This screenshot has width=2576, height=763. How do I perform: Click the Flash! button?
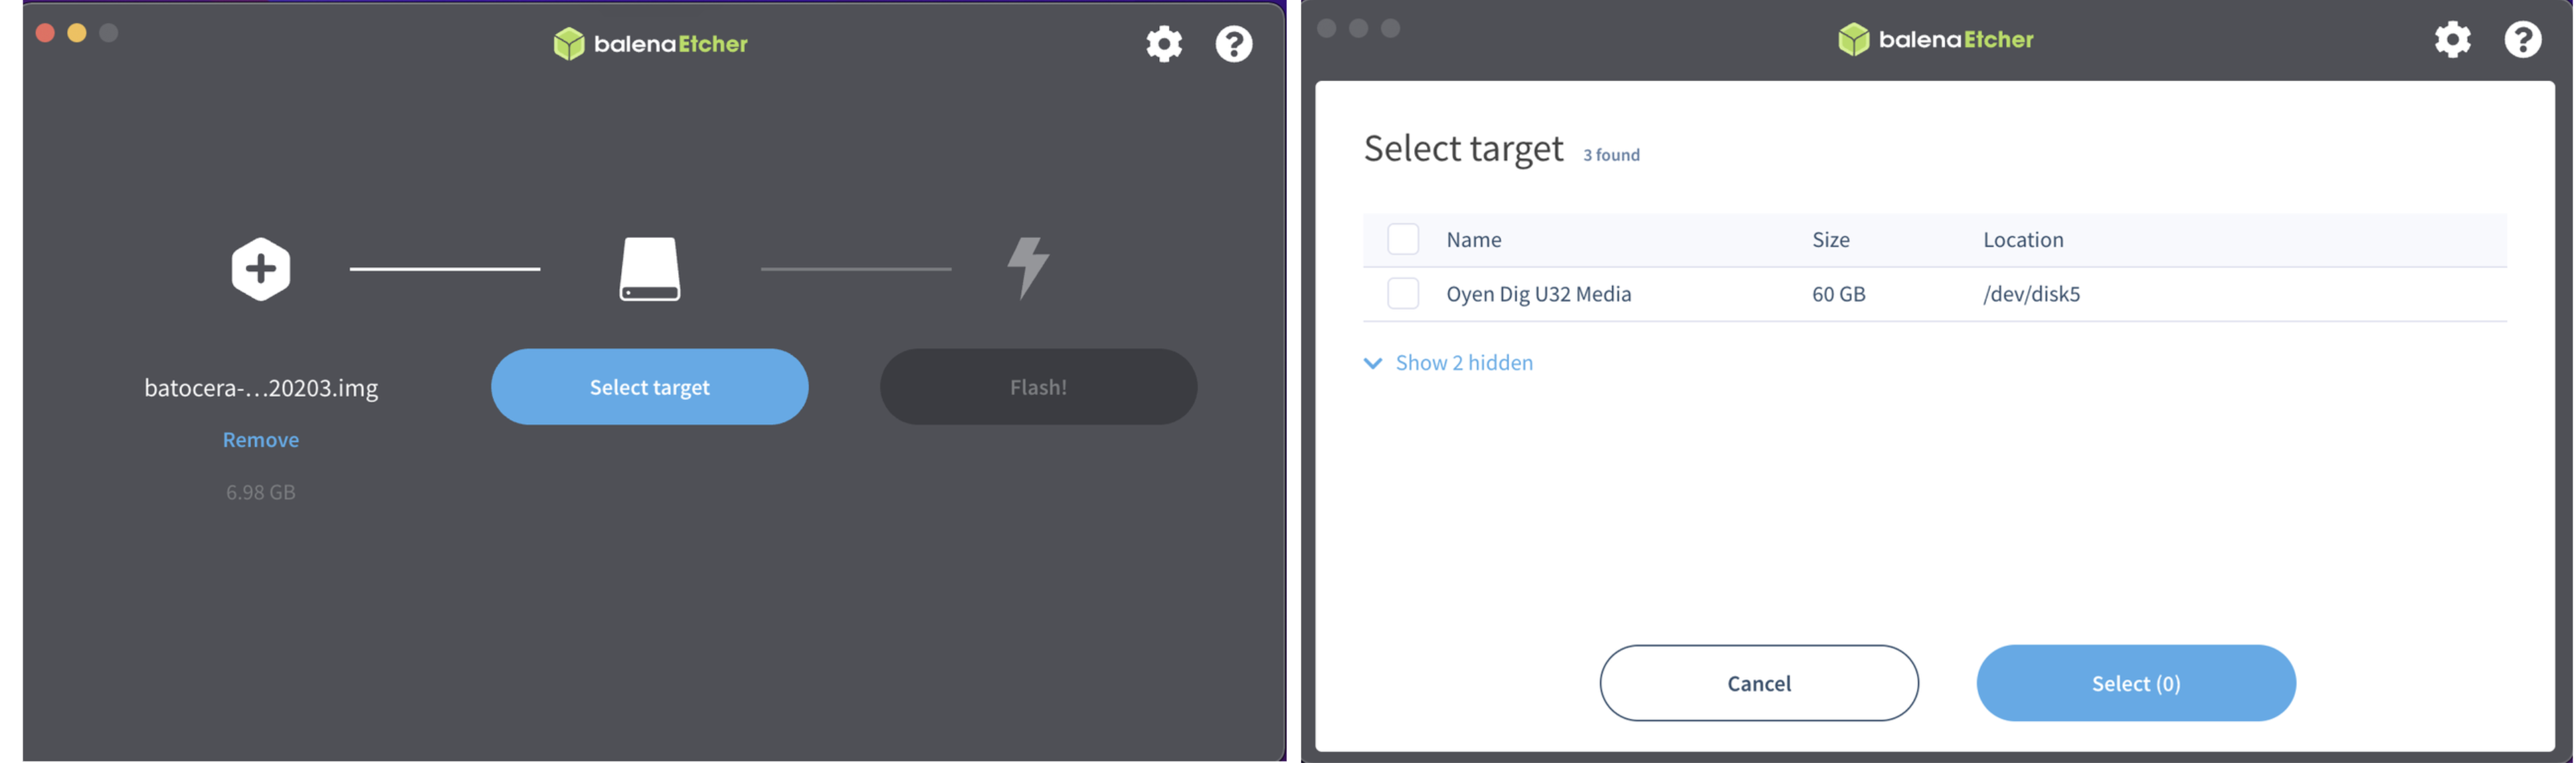(1038, 385)
